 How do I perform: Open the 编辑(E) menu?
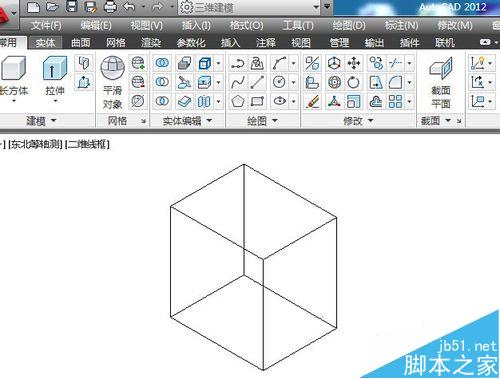[x=96, y=25]
